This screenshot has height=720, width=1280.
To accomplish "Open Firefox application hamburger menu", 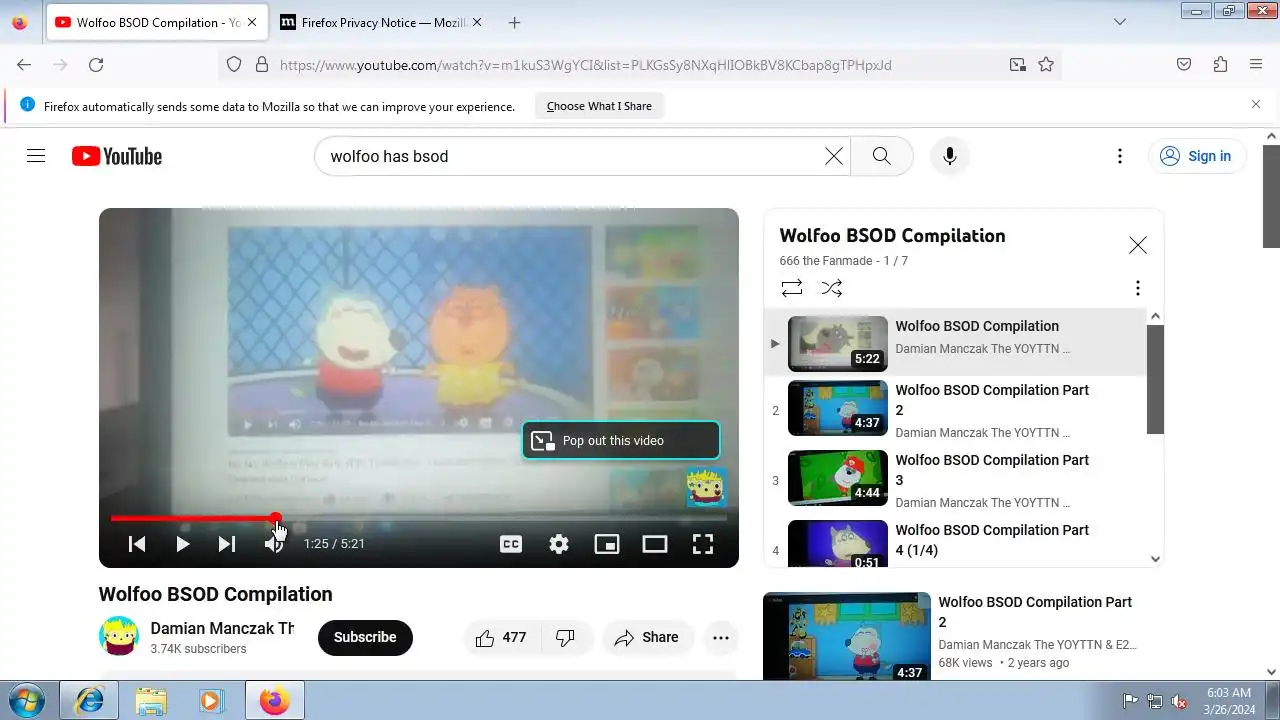I will point(1256,64).
